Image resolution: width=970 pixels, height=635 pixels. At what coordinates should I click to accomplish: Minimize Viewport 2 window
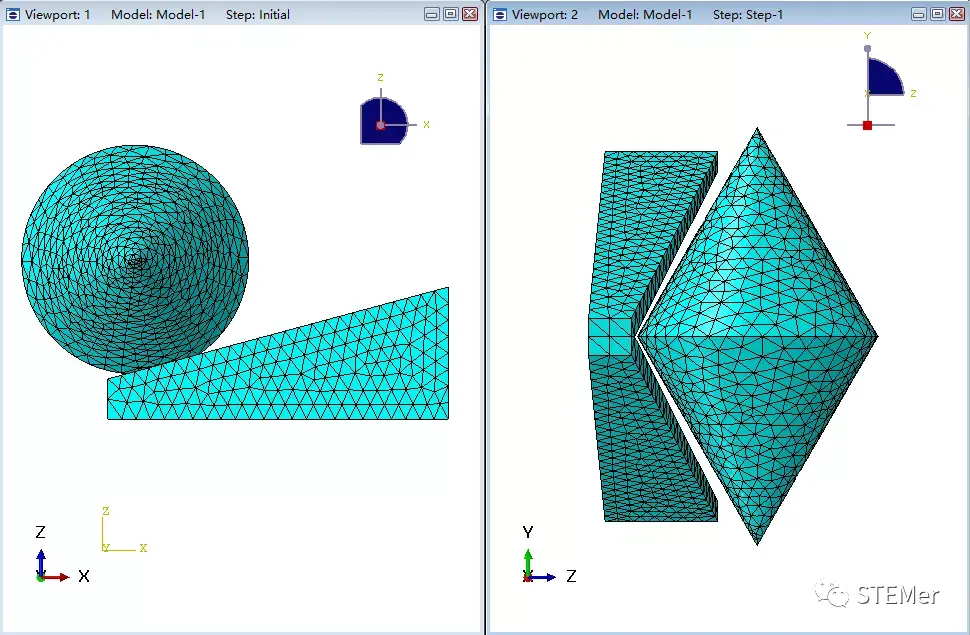pyautogui.click(x=919, y=14)
